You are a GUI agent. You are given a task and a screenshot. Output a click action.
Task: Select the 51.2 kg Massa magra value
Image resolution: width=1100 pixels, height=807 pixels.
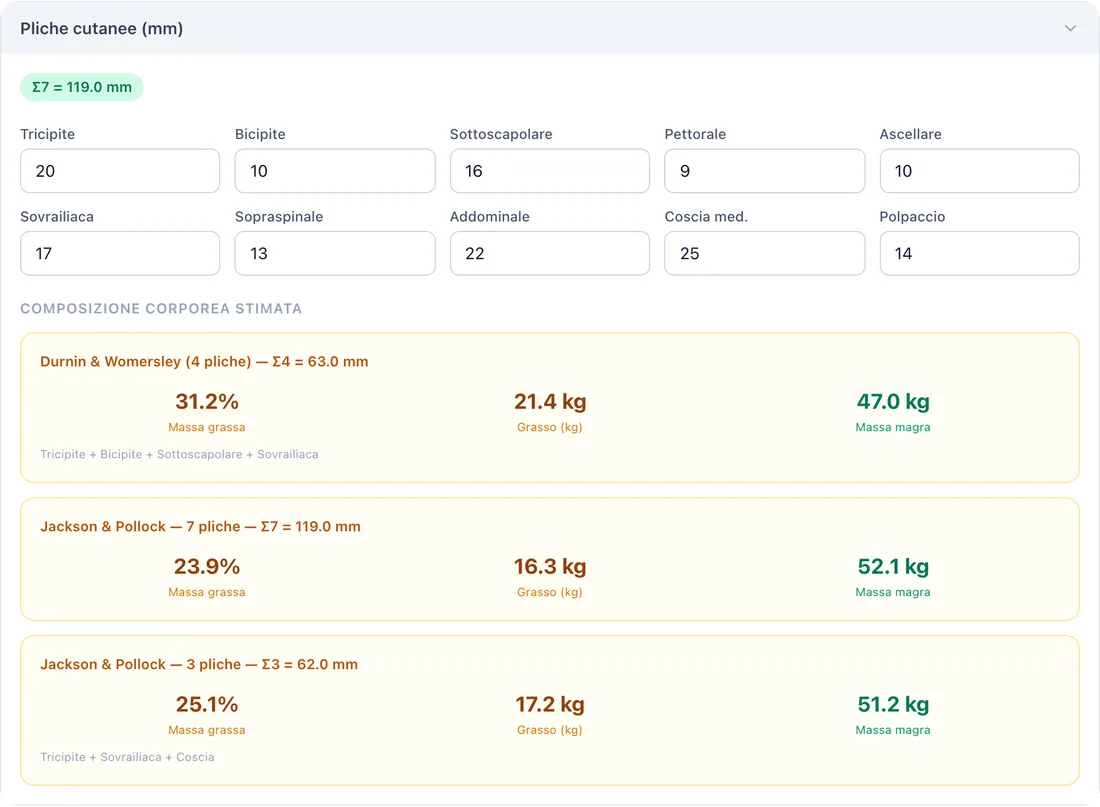tap(893, 704)
